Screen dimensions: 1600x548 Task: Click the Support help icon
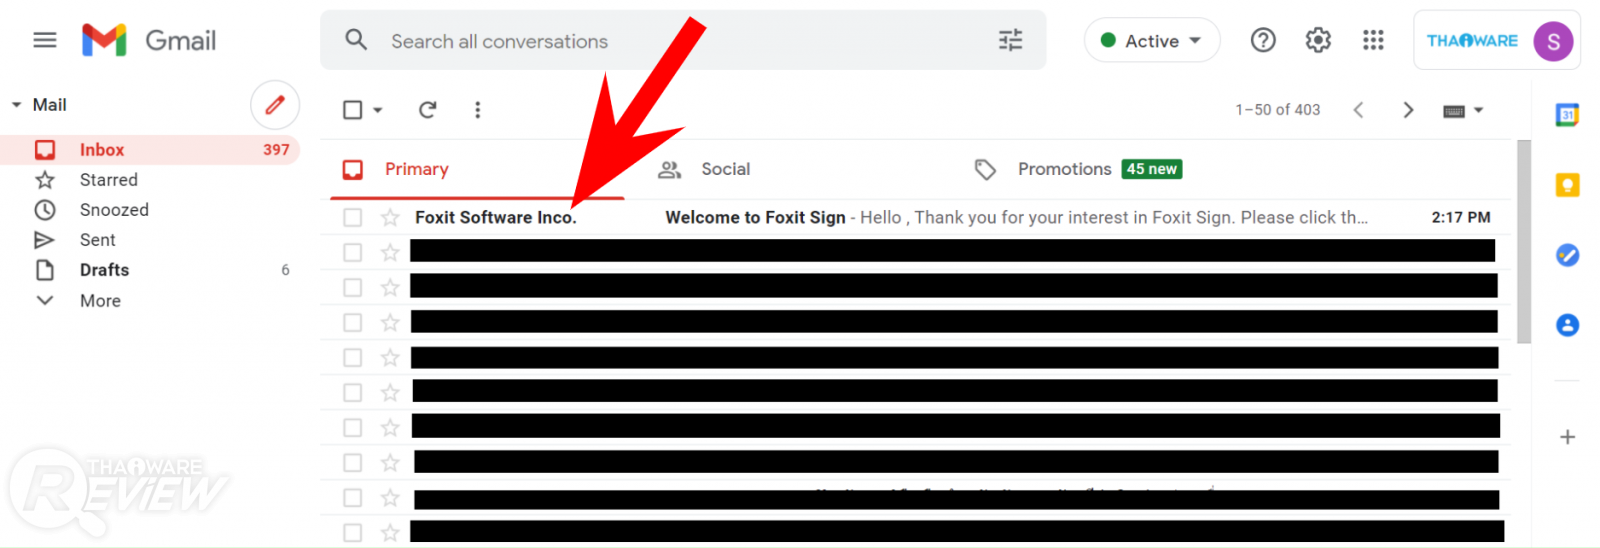1263,40
